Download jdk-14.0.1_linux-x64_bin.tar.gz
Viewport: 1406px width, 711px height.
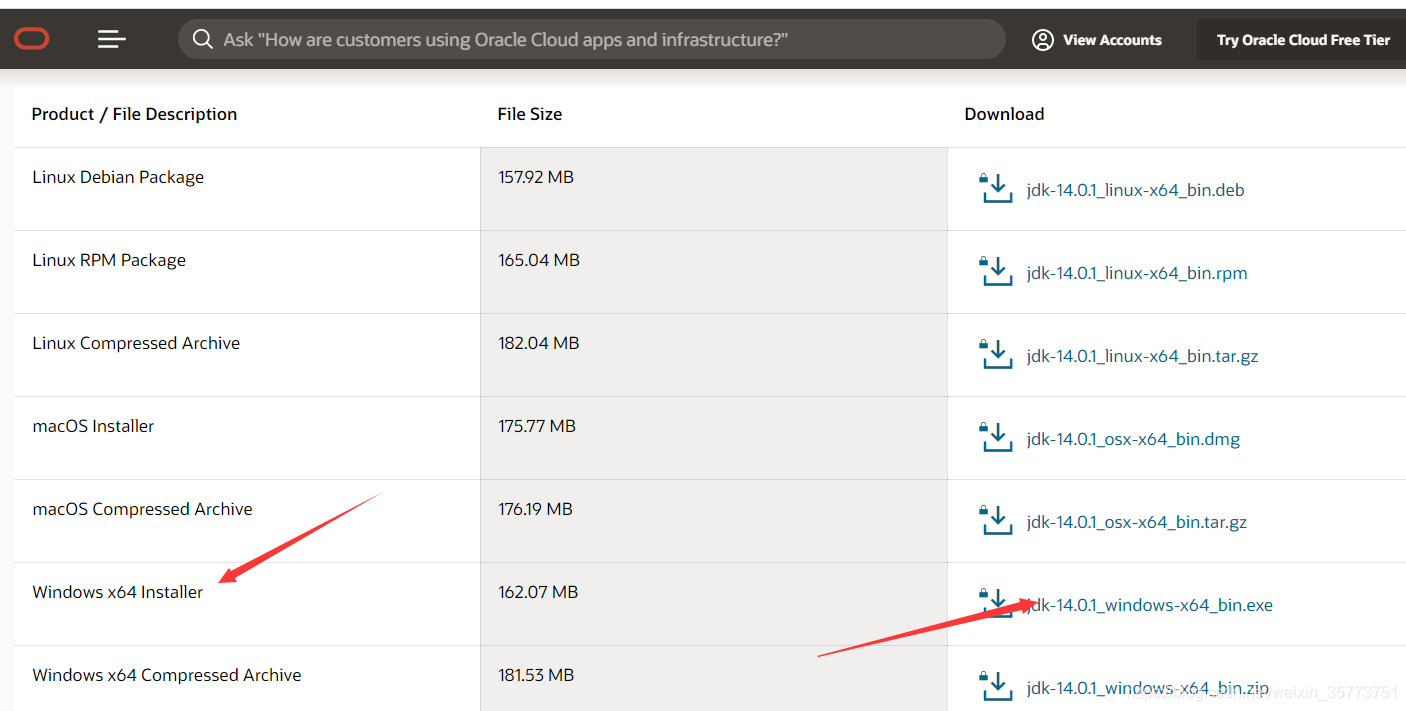[x=1142, y=356]
